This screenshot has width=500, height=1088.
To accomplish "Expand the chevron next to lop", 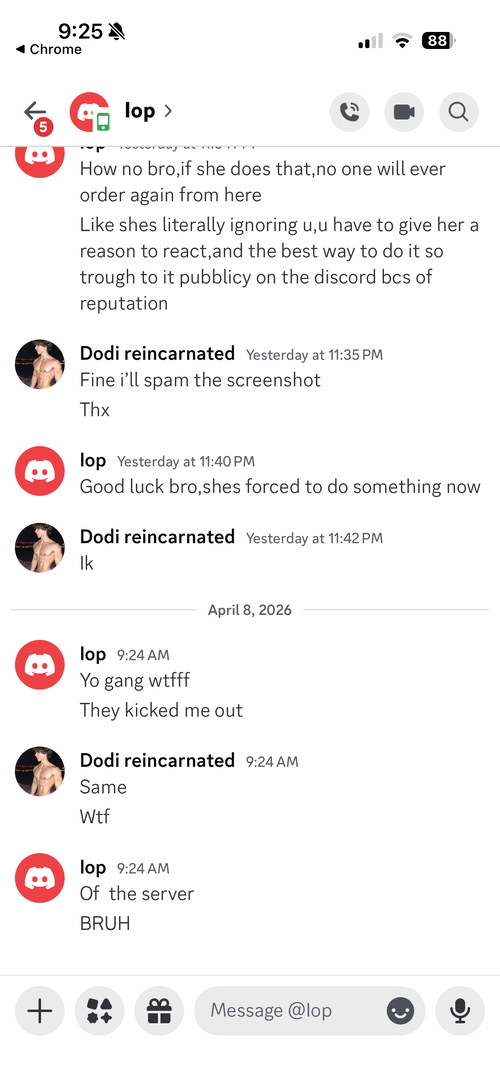I will pyautogui.click(x=168, y=111).
